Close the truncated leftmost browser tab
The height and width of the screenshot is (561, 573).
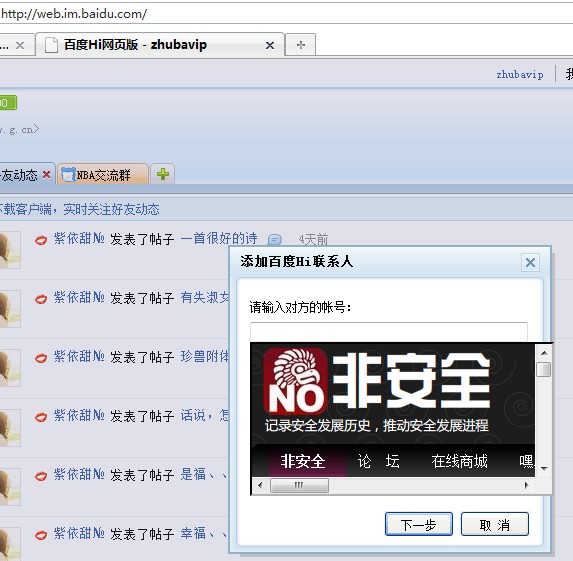[x=20, y=45]
